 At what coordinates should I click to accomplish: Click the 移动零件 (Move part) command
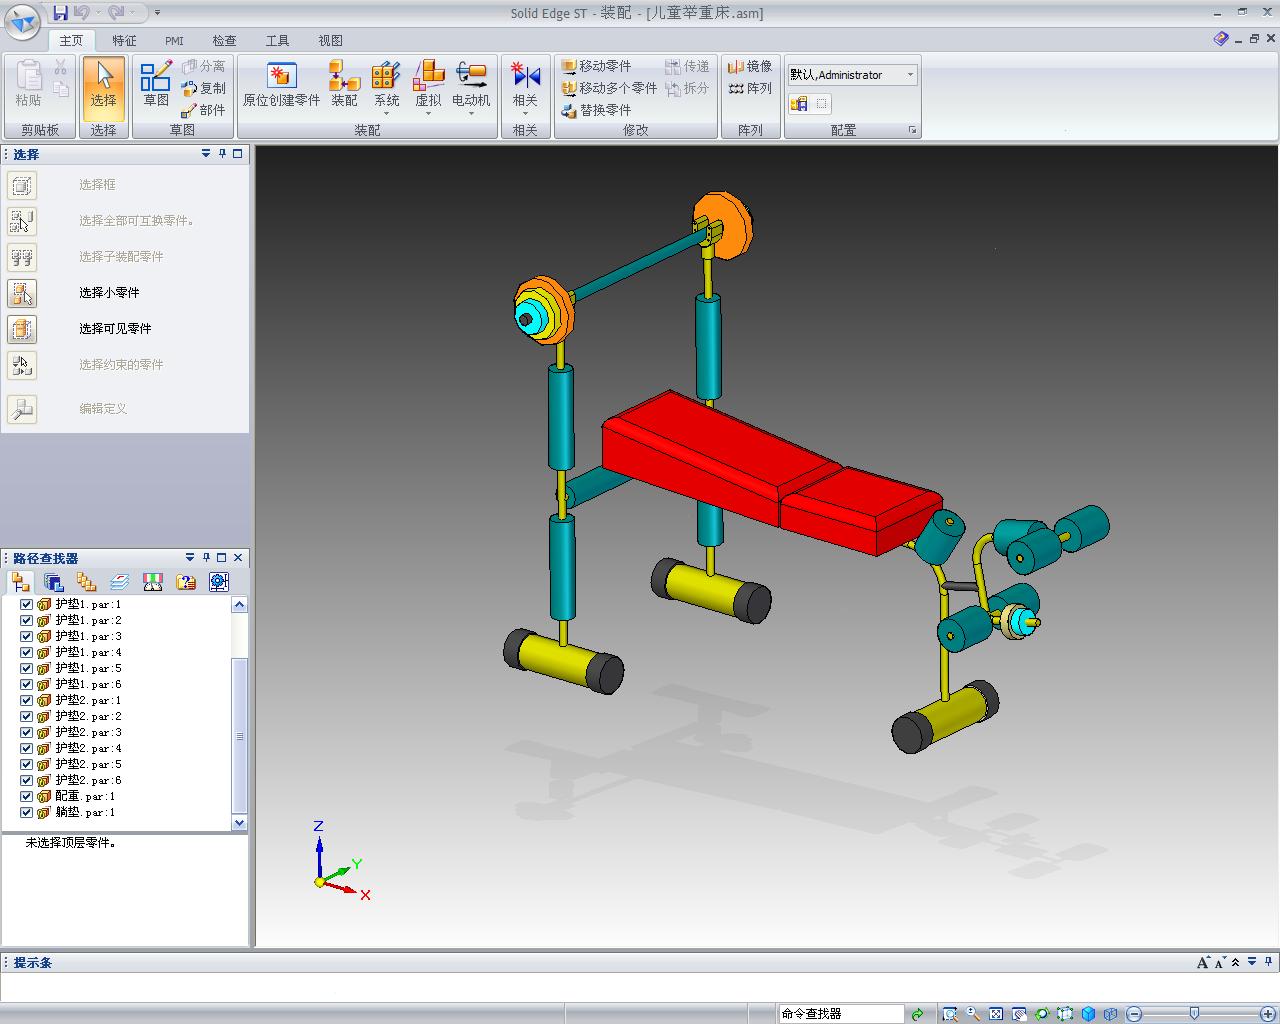597,66
